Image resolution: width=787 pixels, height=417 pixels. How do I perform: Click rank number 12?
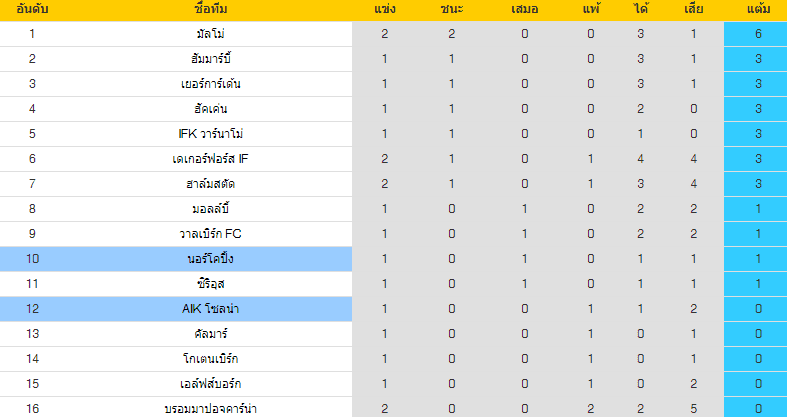[32, 309]
